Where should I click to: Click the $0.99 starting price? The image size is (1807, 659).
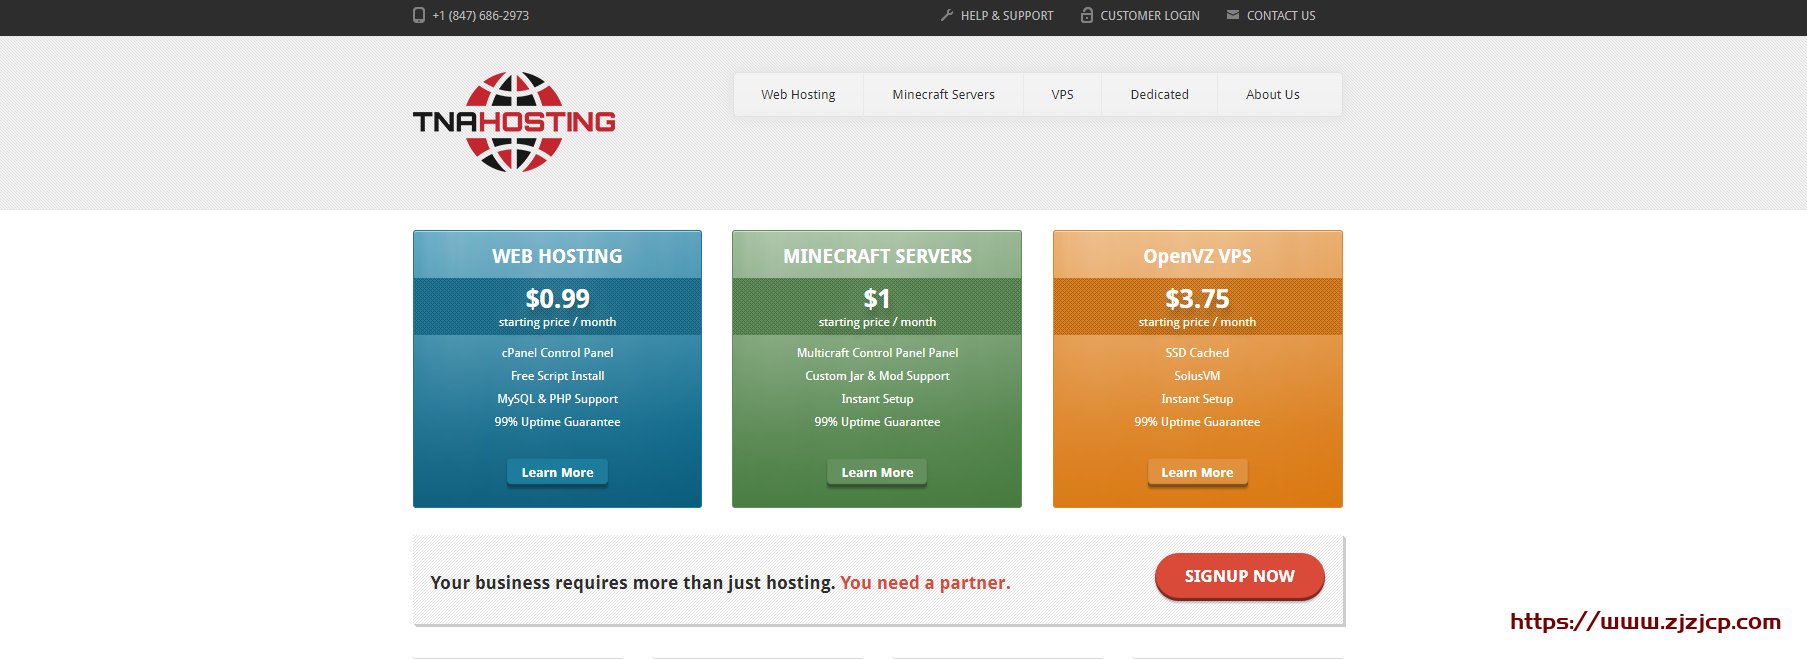(x=557, y=299)
